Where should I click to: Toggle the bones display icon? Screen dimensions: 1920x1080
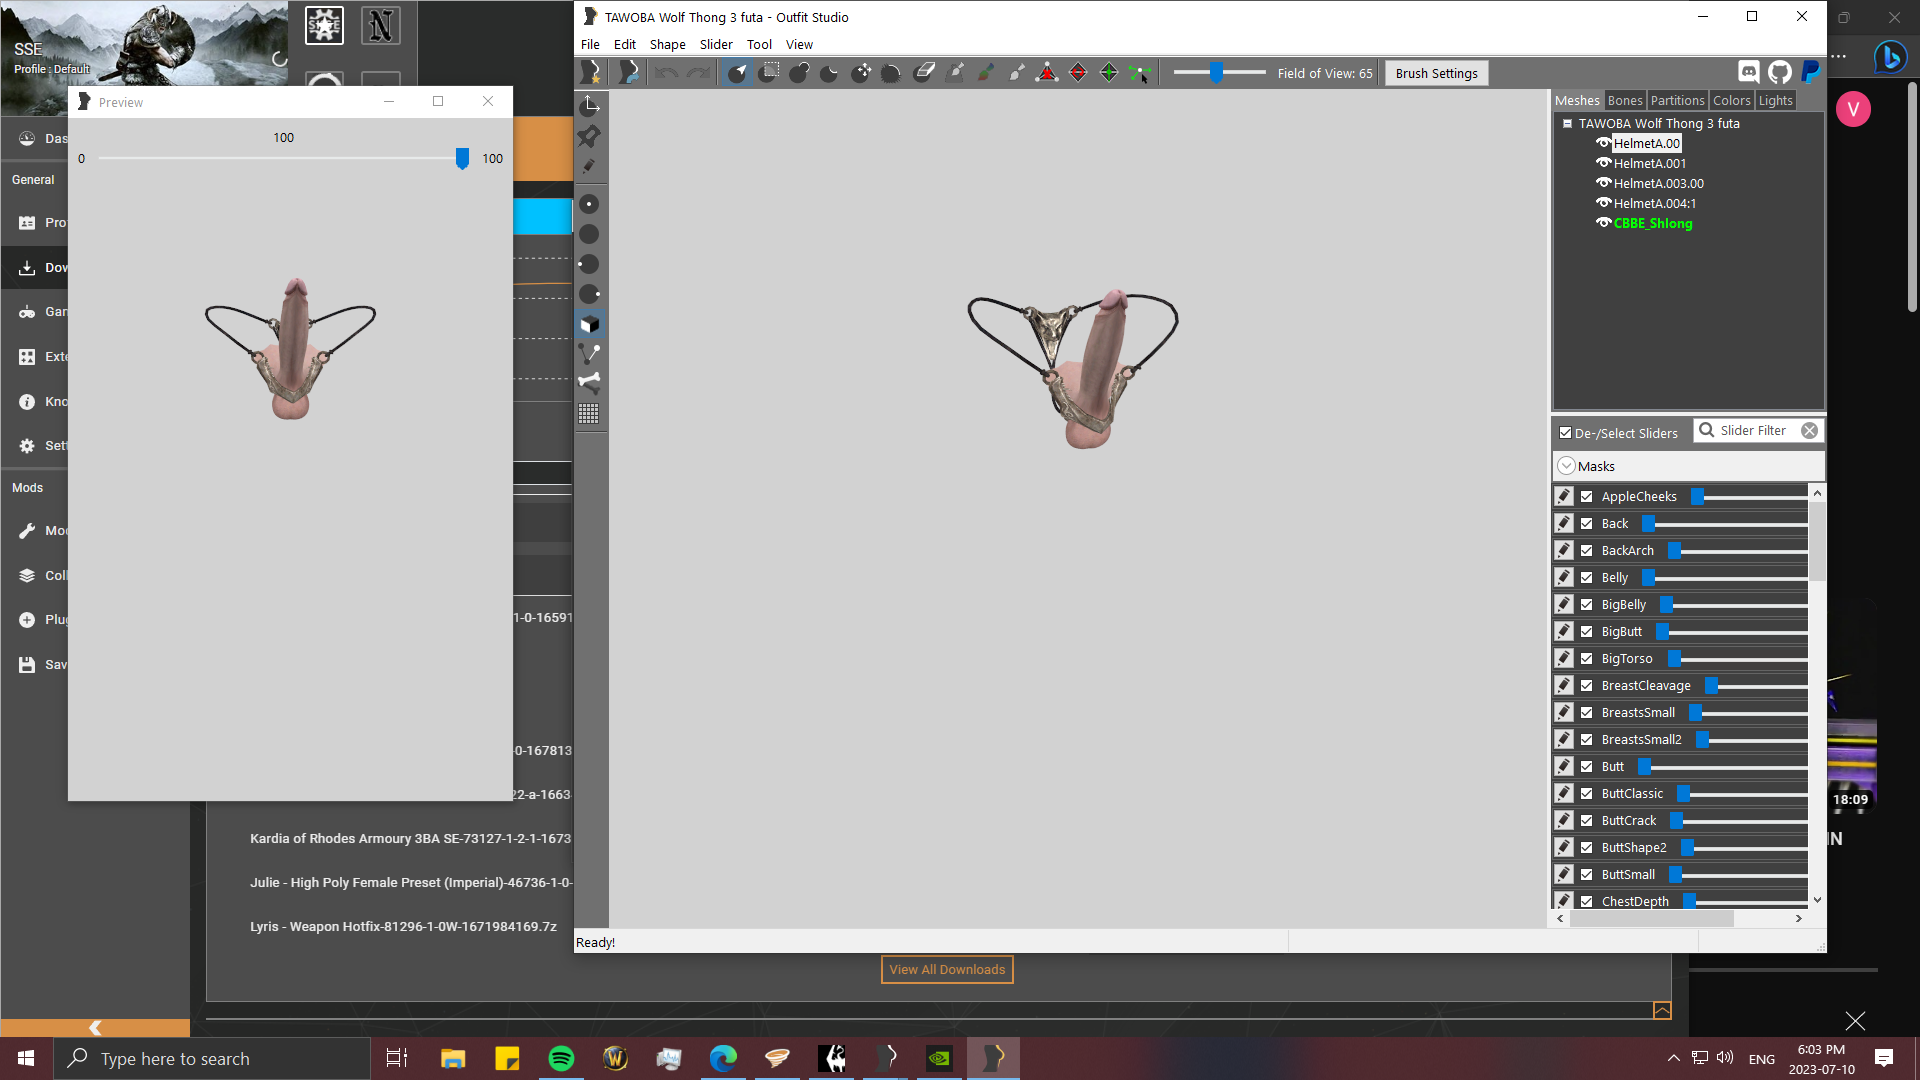click(x=590, y=383)
